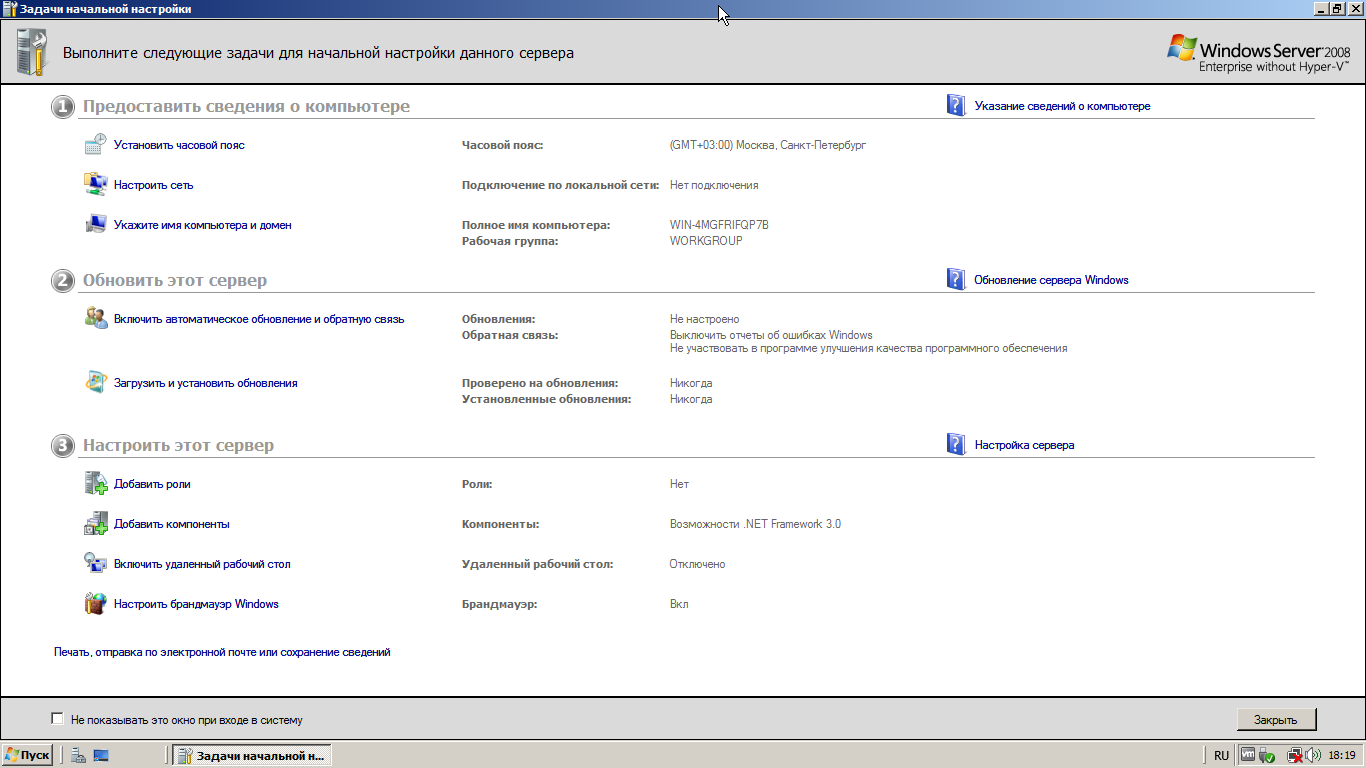This screenshot has height=768, width=1366.
Task: Click the Выключить отчеты об ошибках Windows text
Action: [771, 335]
